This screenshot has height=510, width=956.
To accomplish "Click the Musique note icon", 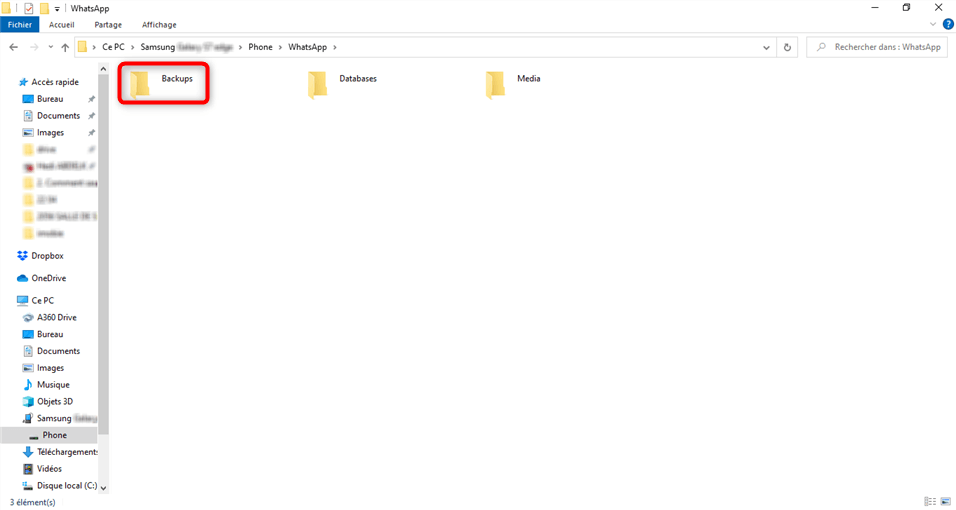I will coord(28,385).
